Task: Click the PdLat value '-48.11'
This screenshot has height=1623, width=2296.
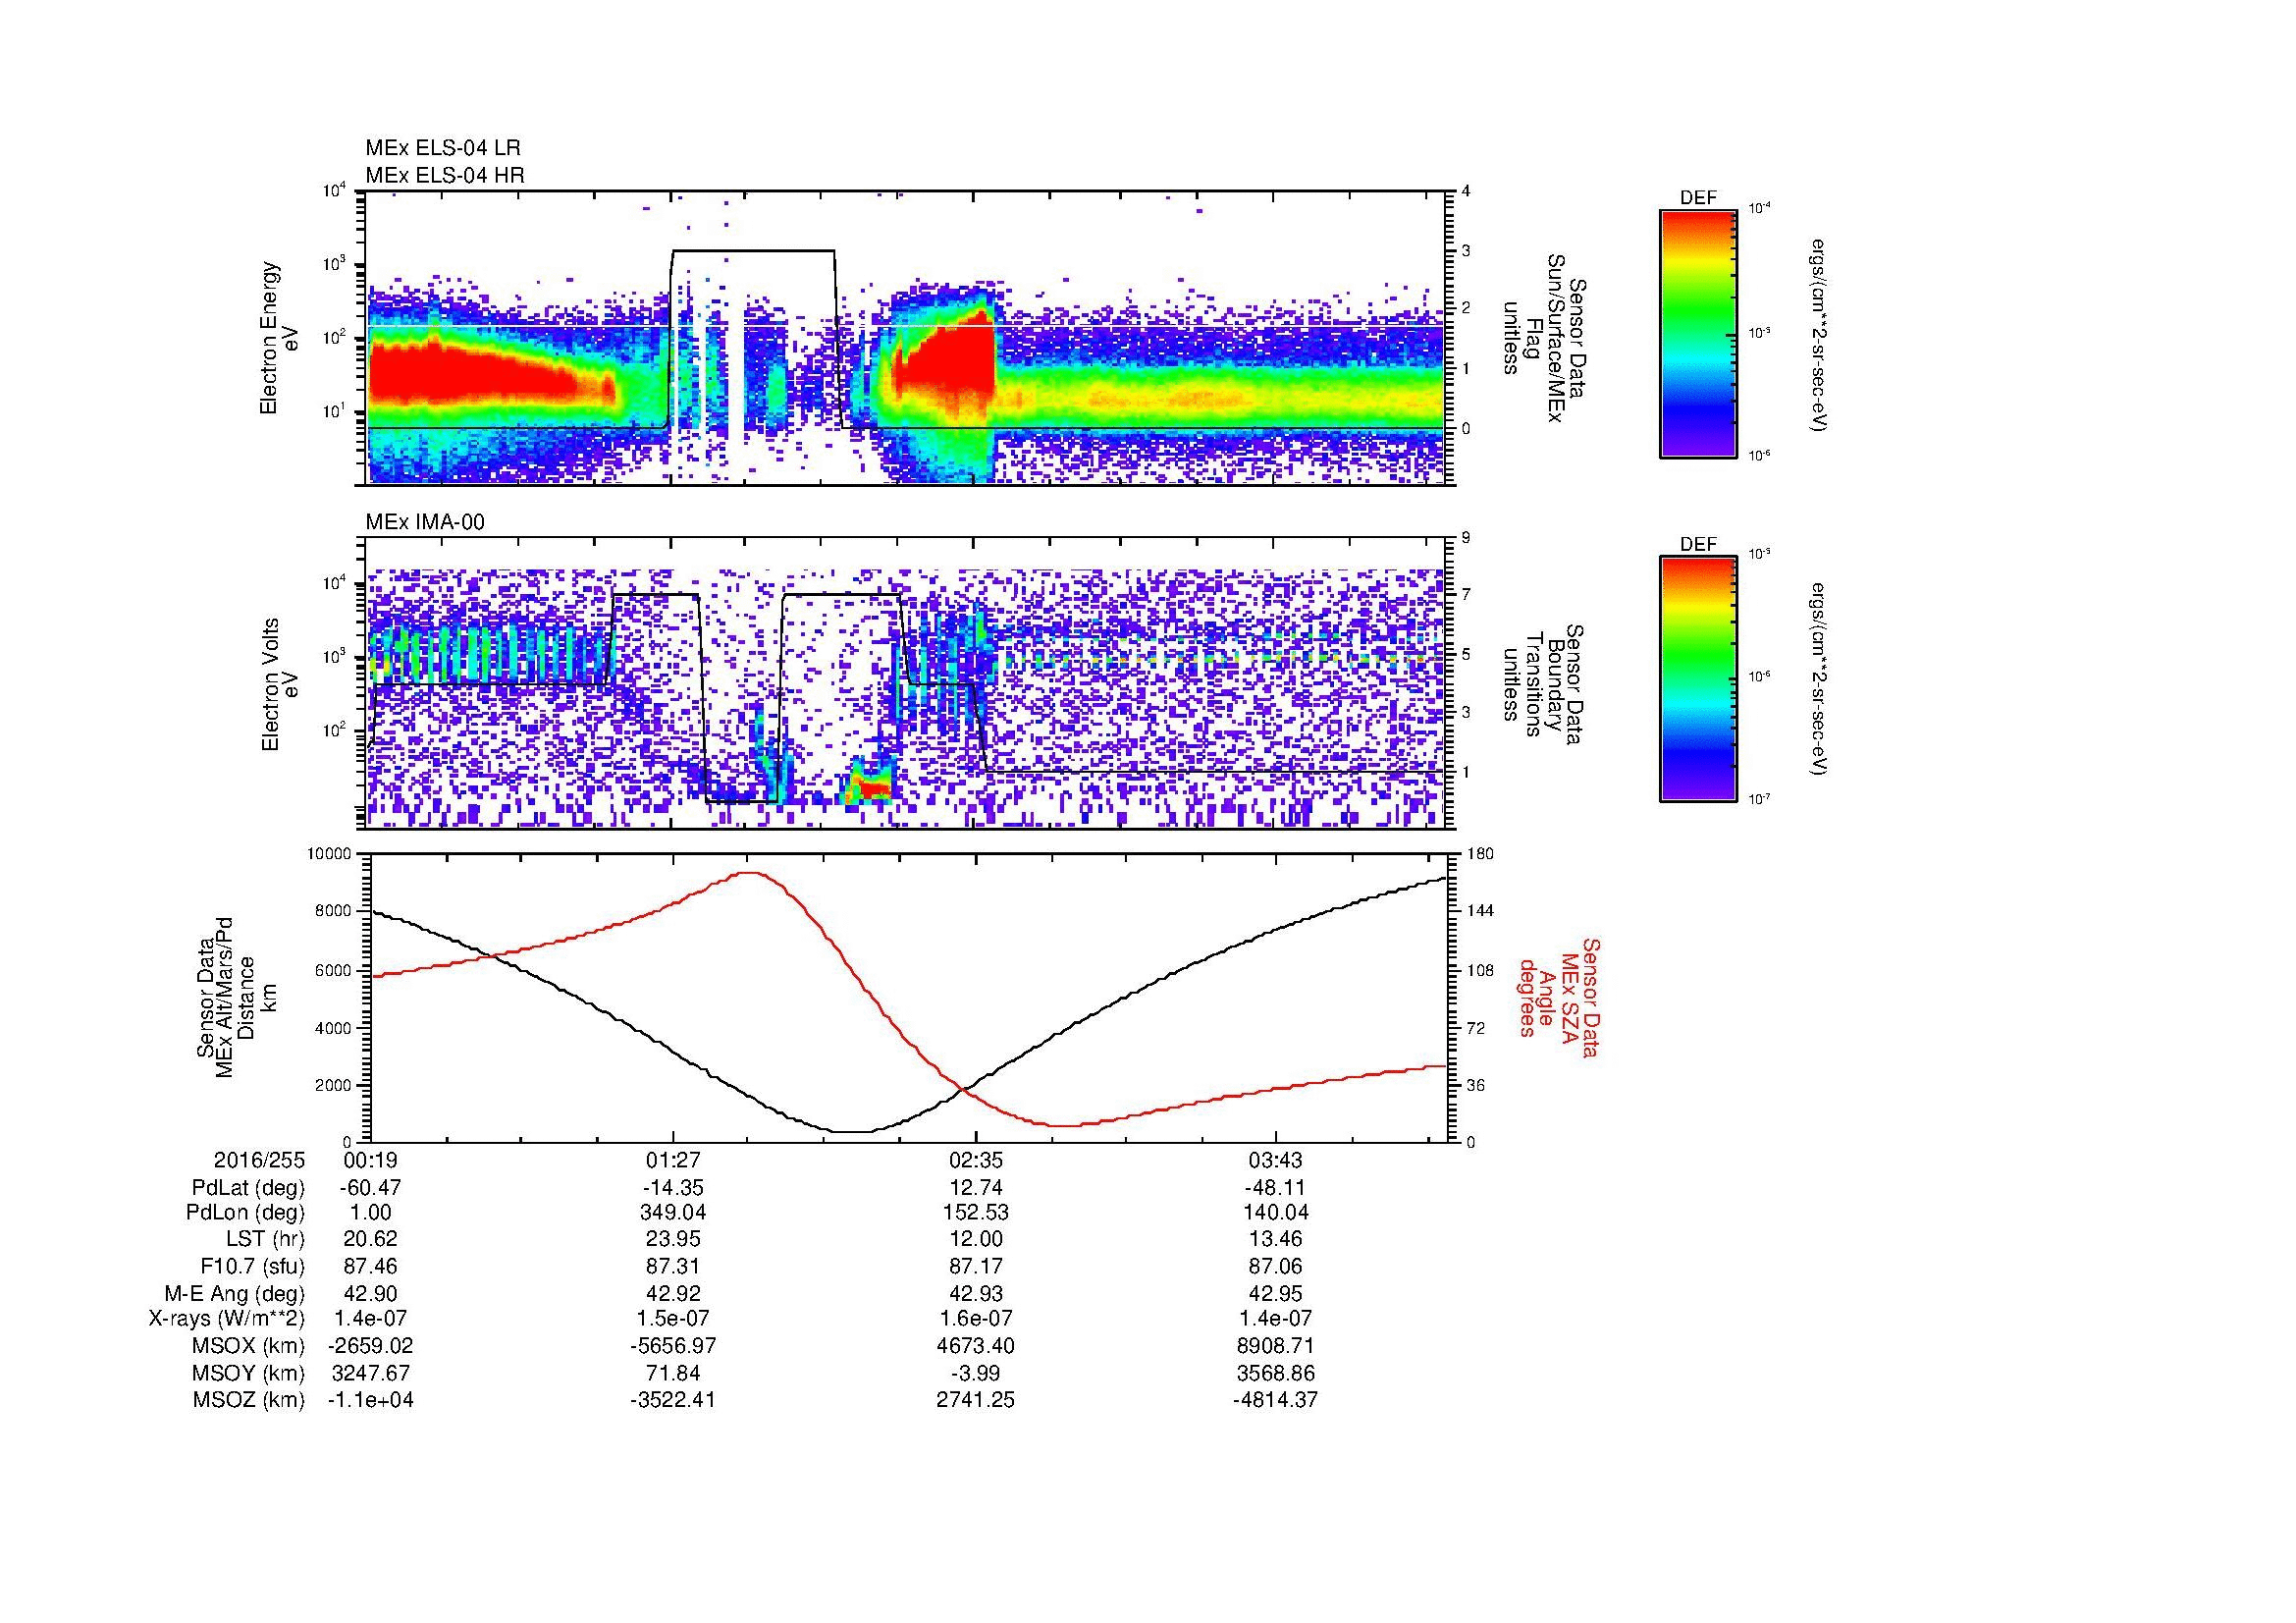Action: click(x=1275, y=1188)
